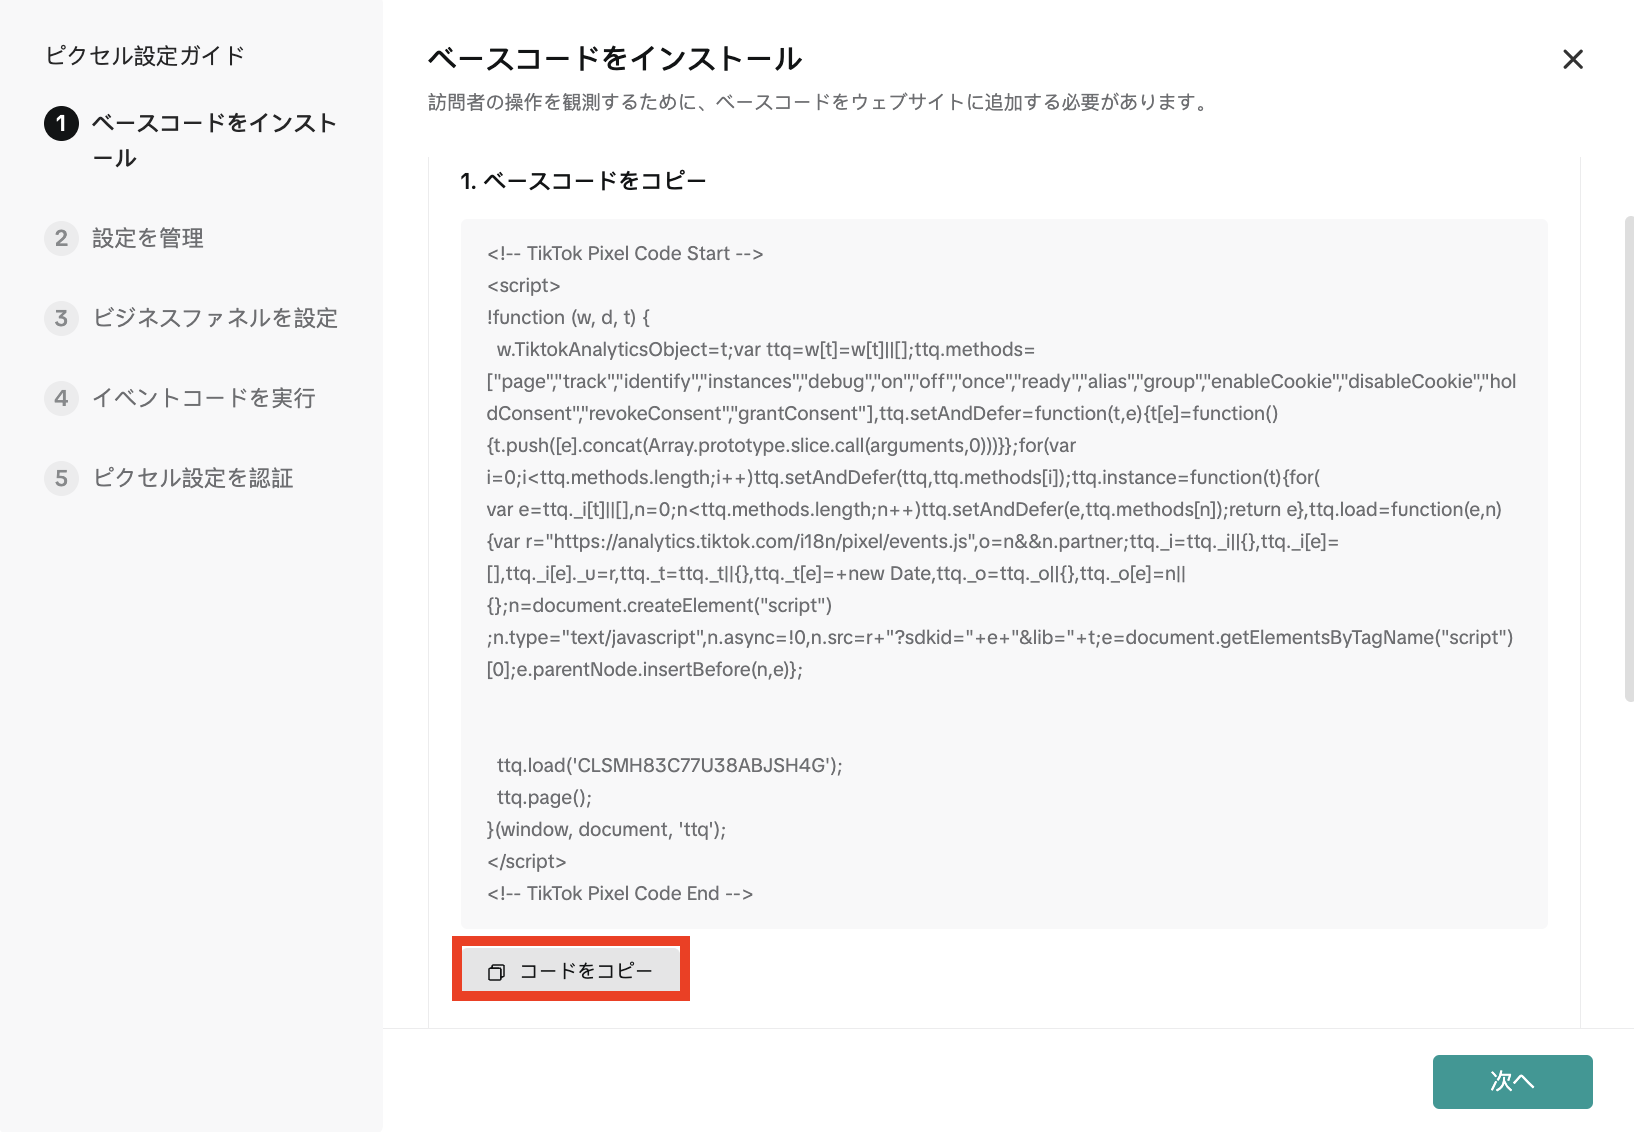1634x1132 pixels.
Task: Click the 'TikTok Pixel Code Start' comment line
Action: pos(625,254)
